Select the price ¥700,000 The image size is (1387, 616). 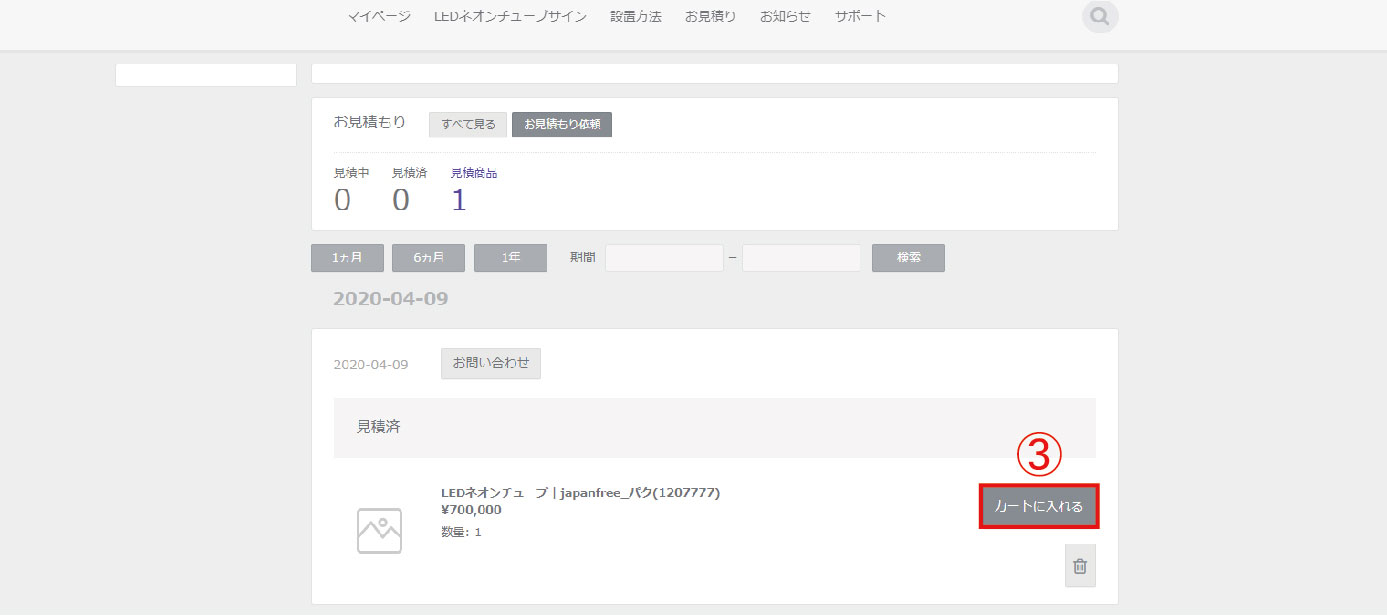coord(471,510)
